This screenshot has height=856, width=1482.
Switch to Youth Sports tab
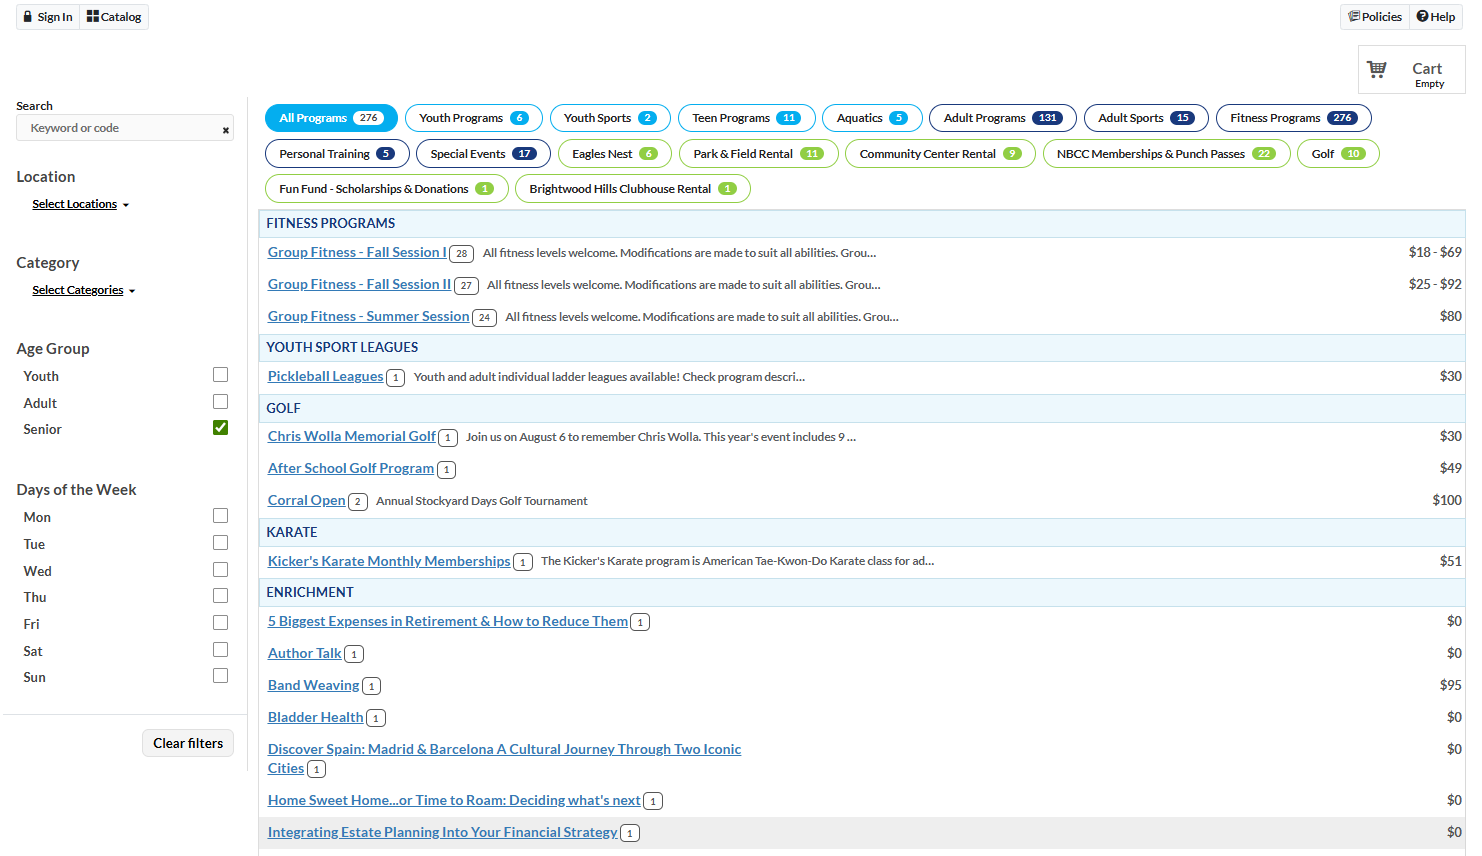point(610,118)
